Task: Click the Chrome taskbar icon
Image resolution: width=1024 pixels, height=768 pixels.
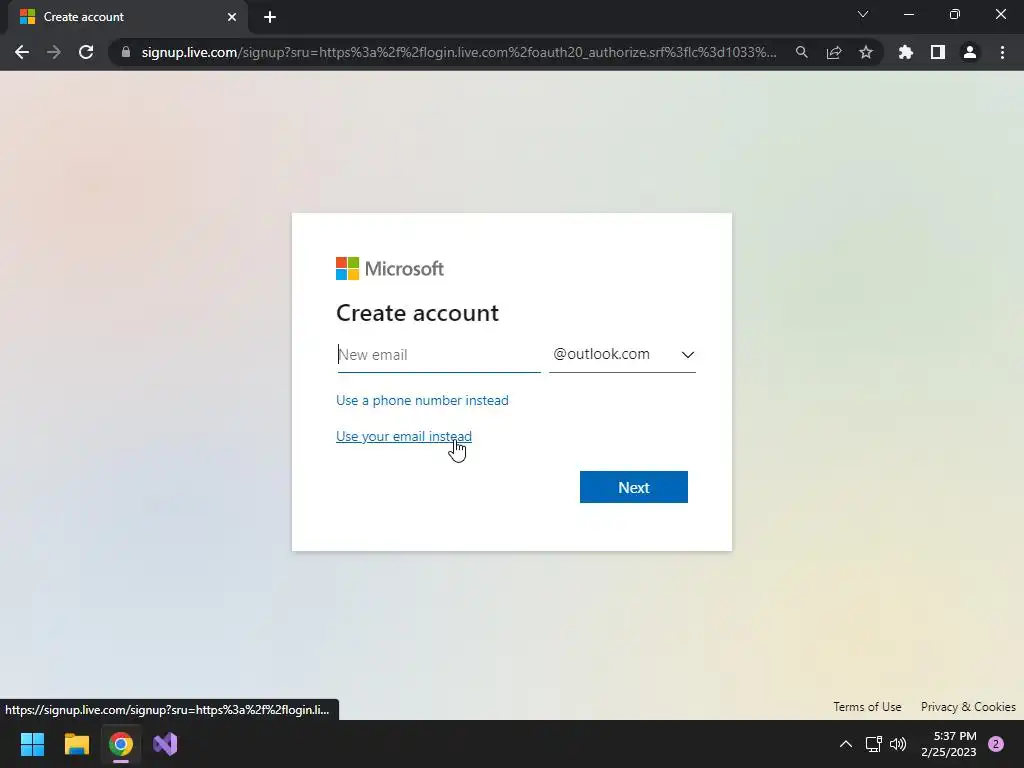Action: pyautogui.click(x=121, y=744)
